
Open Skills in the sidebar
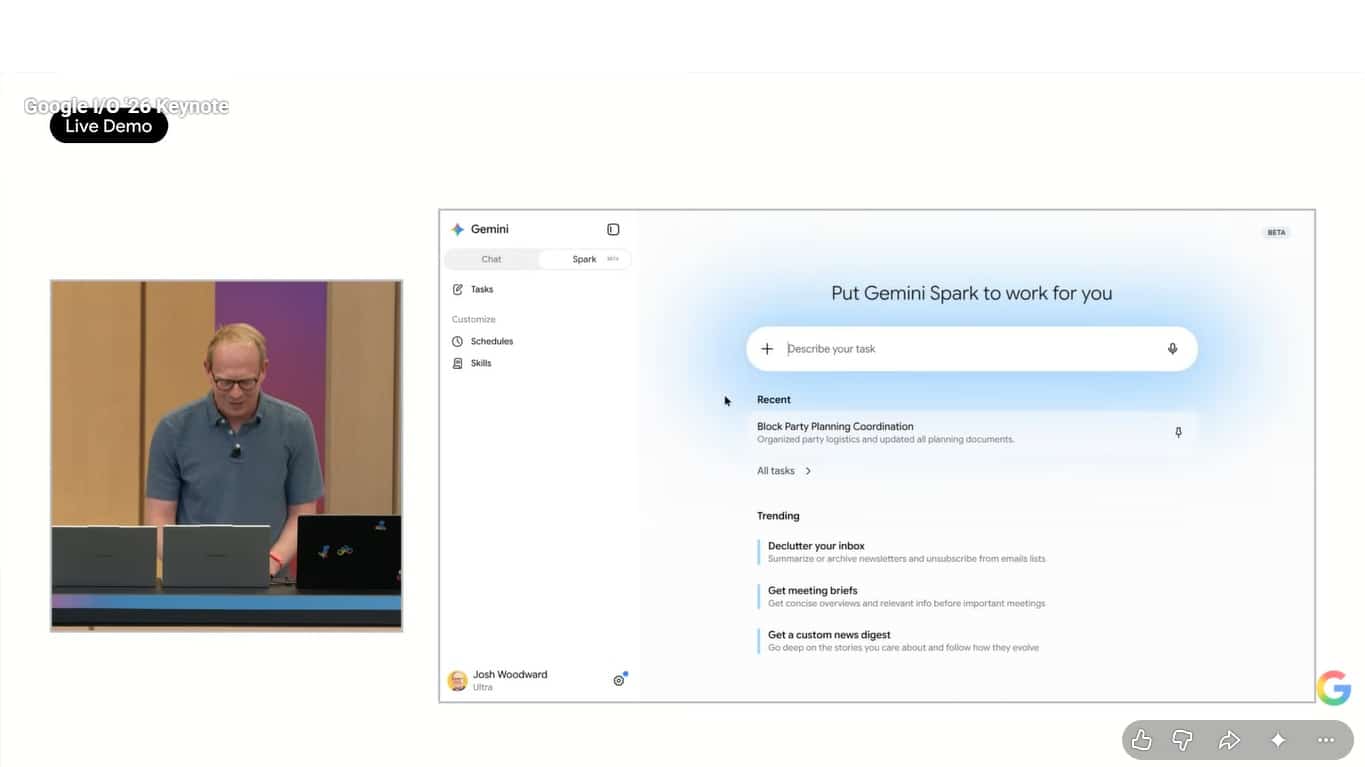tap(481, 363)
